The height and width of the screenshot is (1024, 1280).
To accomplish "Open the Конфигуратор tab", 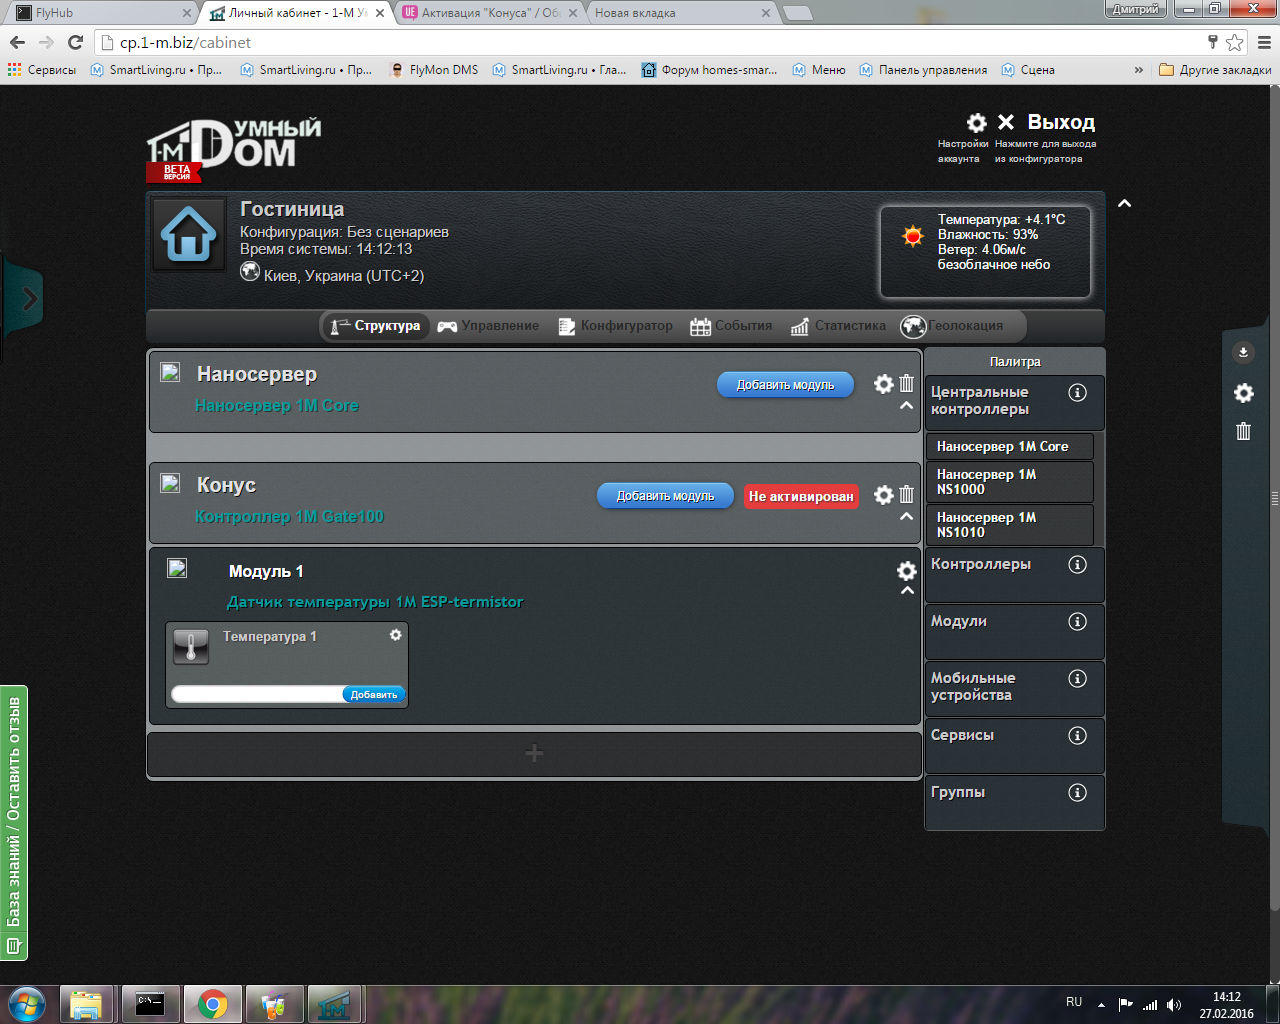I will click(x=615, y=326).
